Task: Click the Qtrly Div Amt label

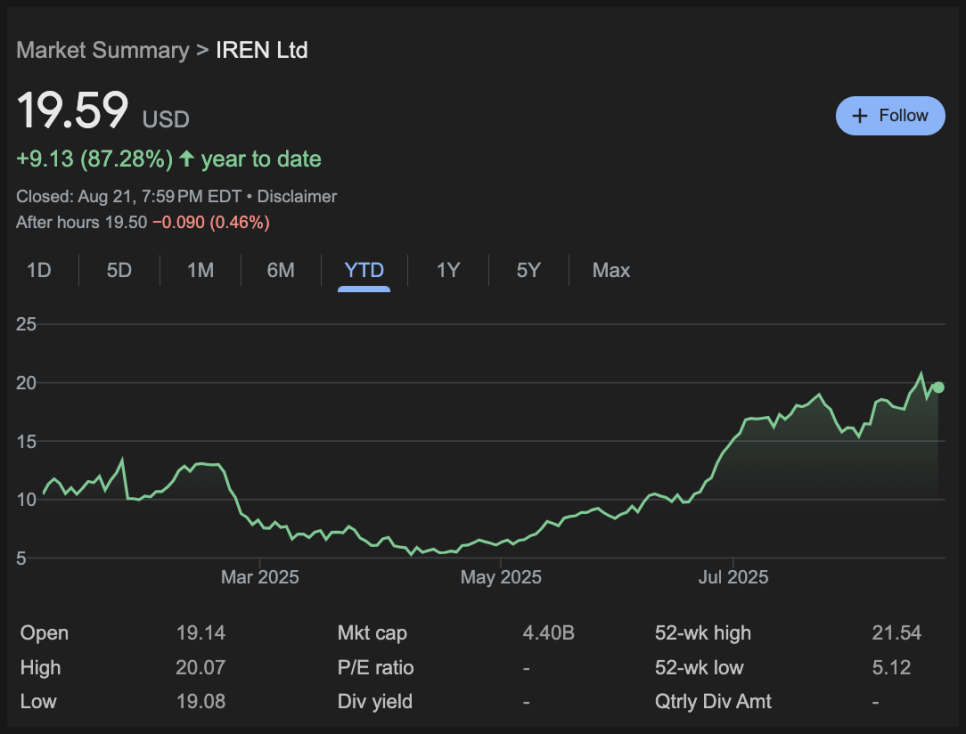Action: coord(713,701)
